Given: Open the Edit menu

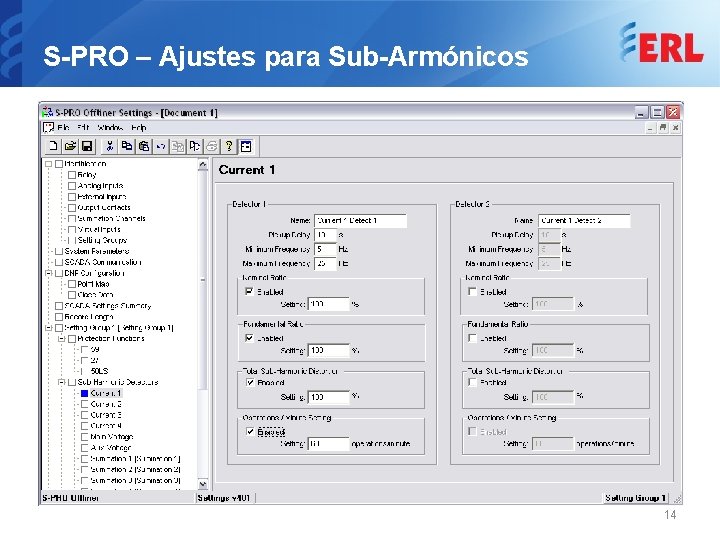Looking at the screenshot, I should click(x=83, y=128).
